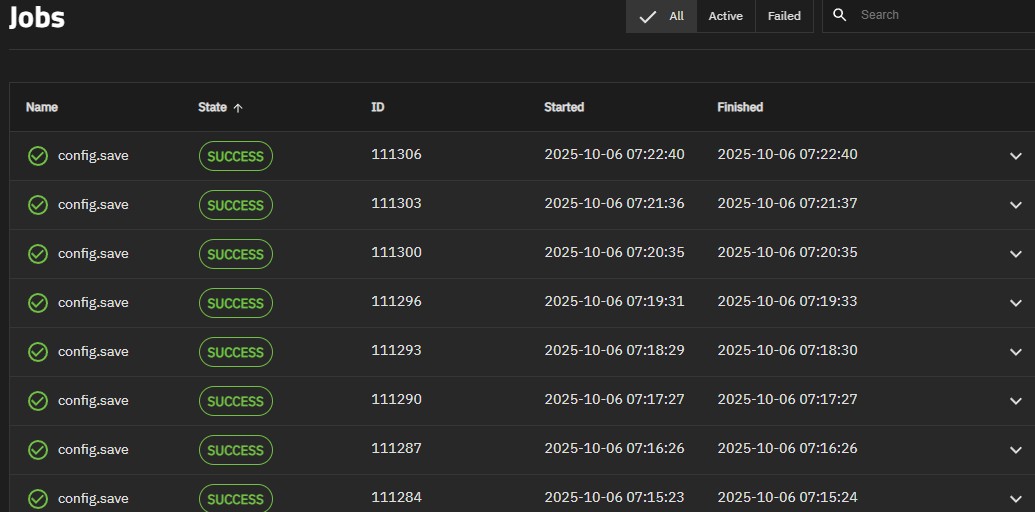1035x512 pixels.
Task: Click the State column sort arrow
Action: click(x=238, y=108)
